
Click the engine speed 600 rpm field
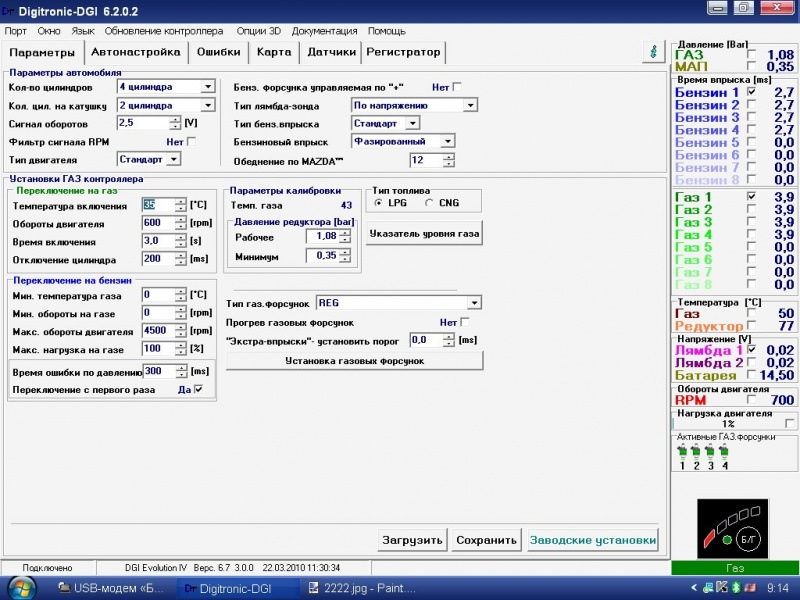(x=158, y=223)
